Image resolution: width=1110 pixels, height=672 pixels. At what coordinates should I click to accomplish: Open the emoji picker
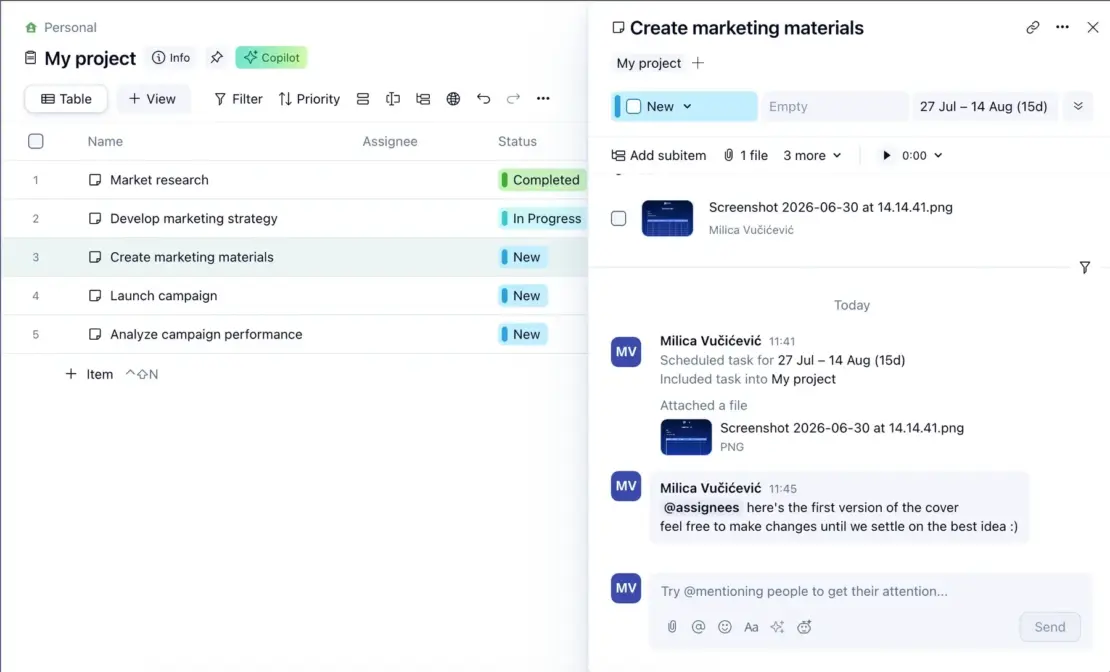[x=725, y=627]
